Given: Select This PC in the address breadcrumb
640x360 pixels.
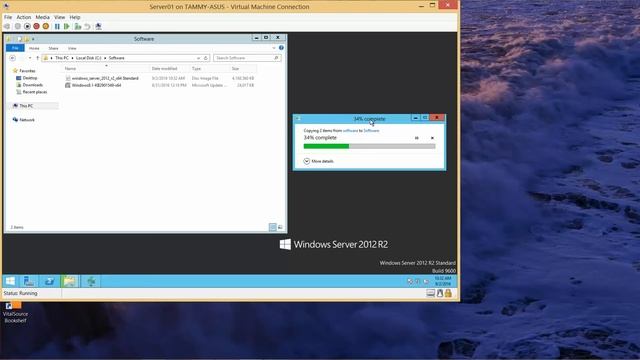Looking at the screenshot, I should tap(62, 58).
